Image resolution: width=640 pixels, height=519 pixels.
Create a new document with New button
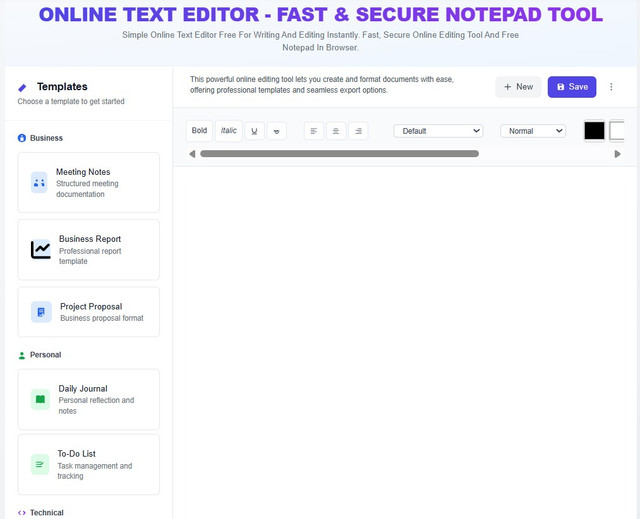coord(518,87)
